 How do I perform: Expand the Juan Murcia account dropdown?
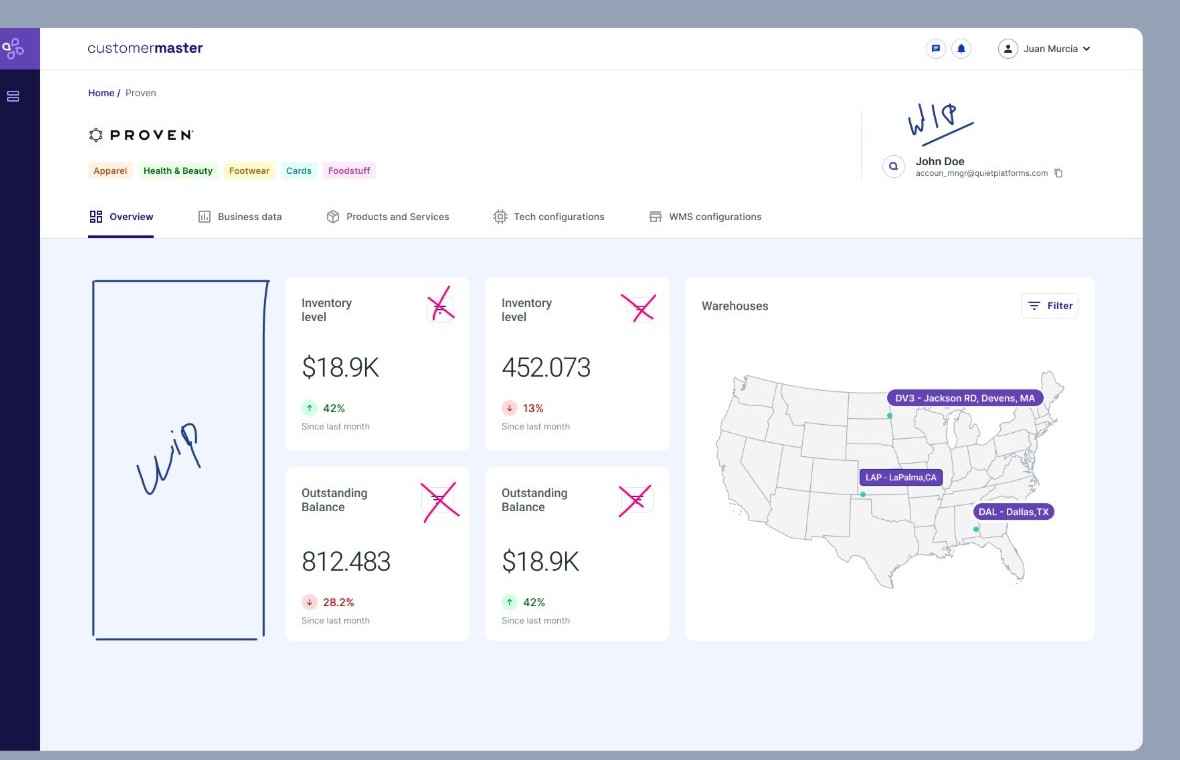[x=1086, y=49]
